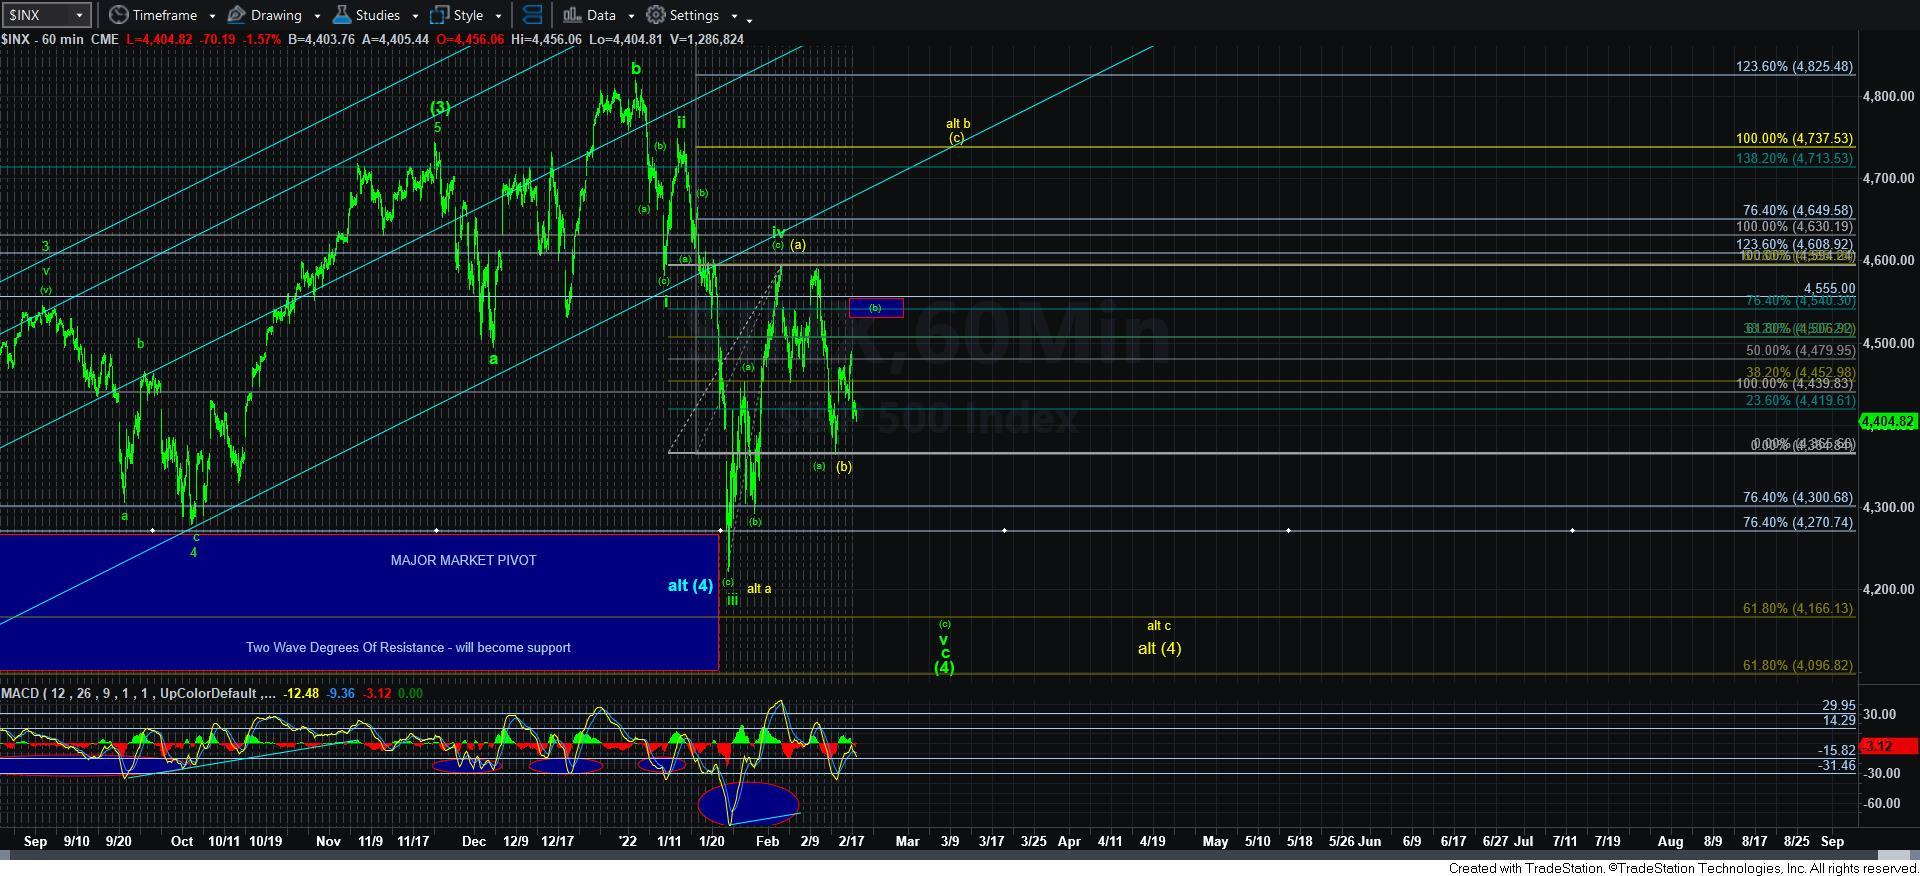
Task: Click the Studies flask icon
Action: [x=342, y=15]
